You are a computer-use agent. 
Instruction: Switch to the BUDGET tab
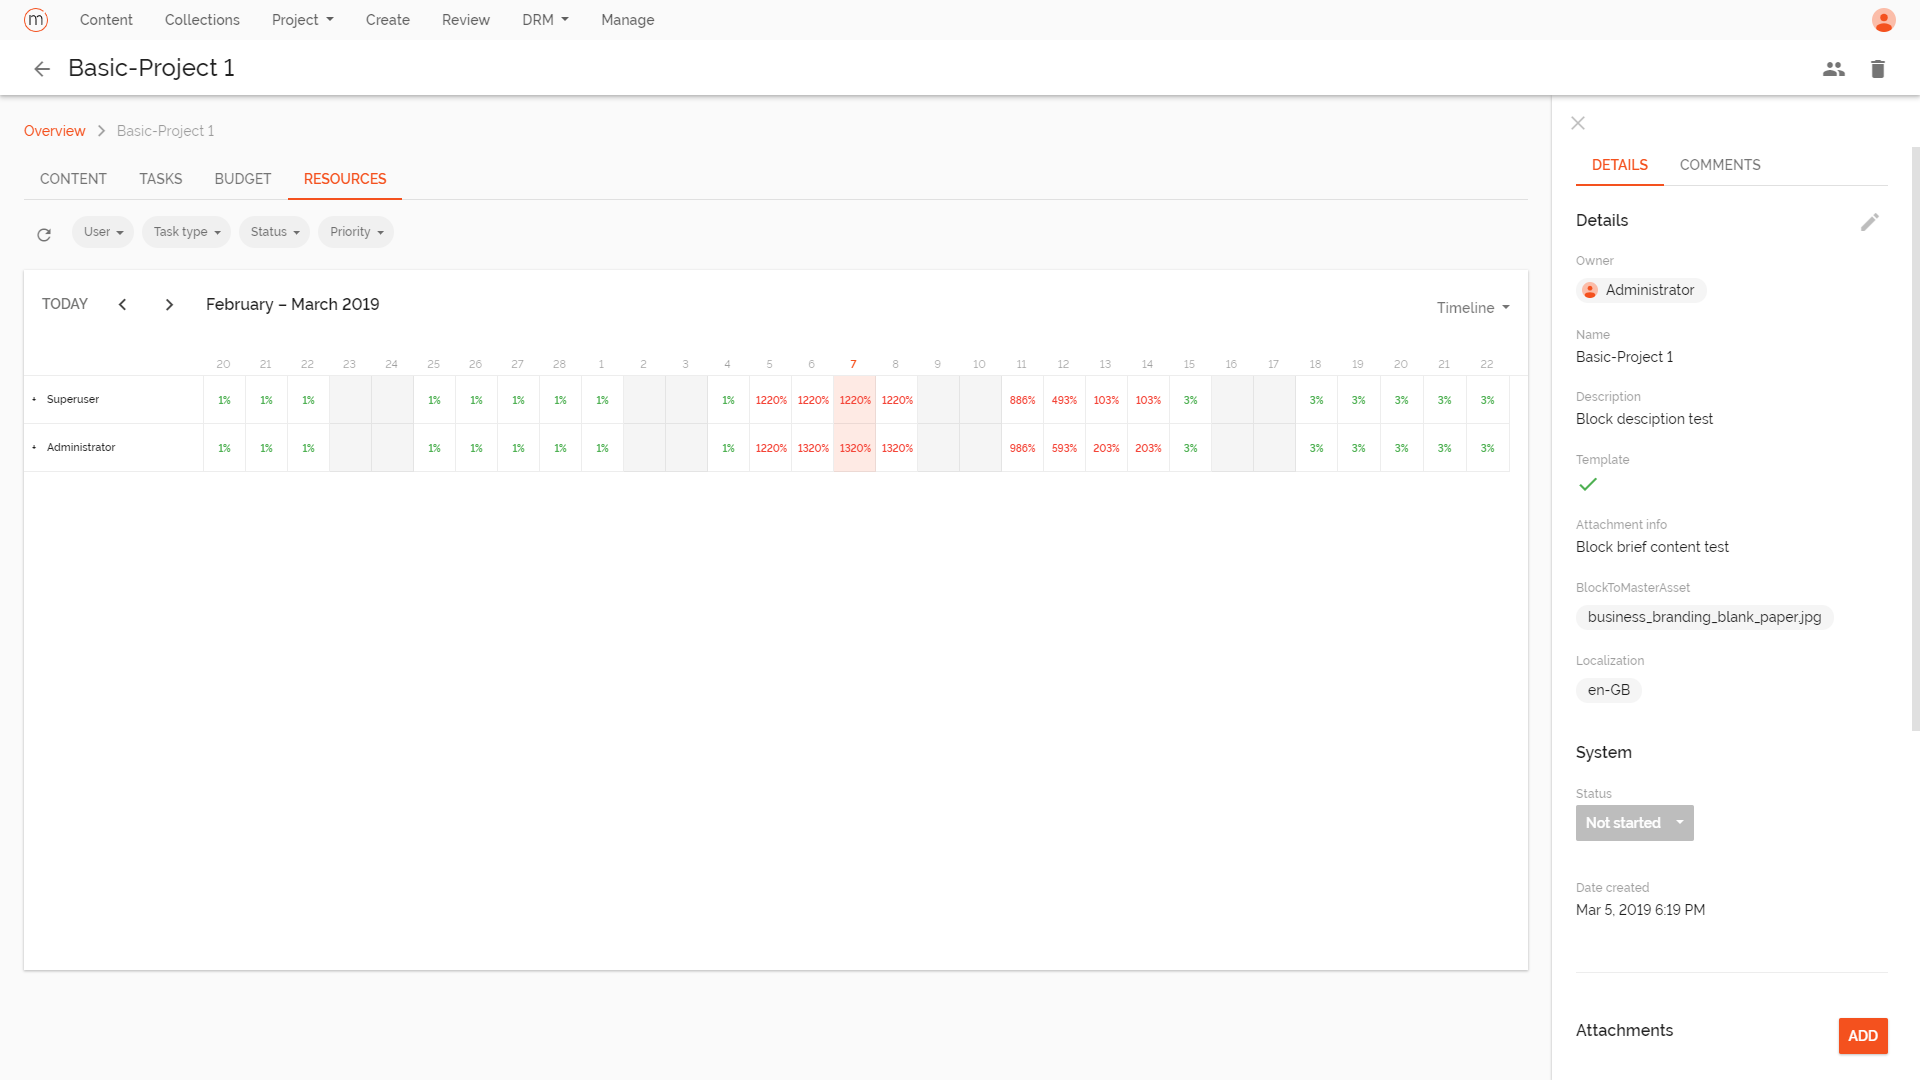242,179
